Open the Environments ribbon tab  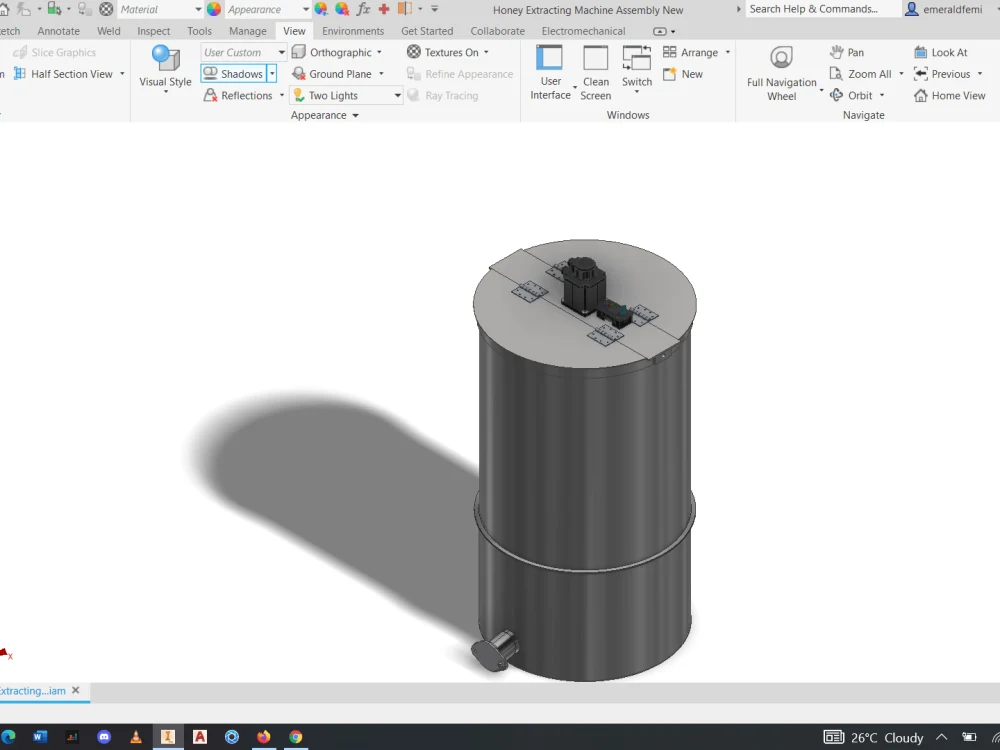click(x=353, y=31)
